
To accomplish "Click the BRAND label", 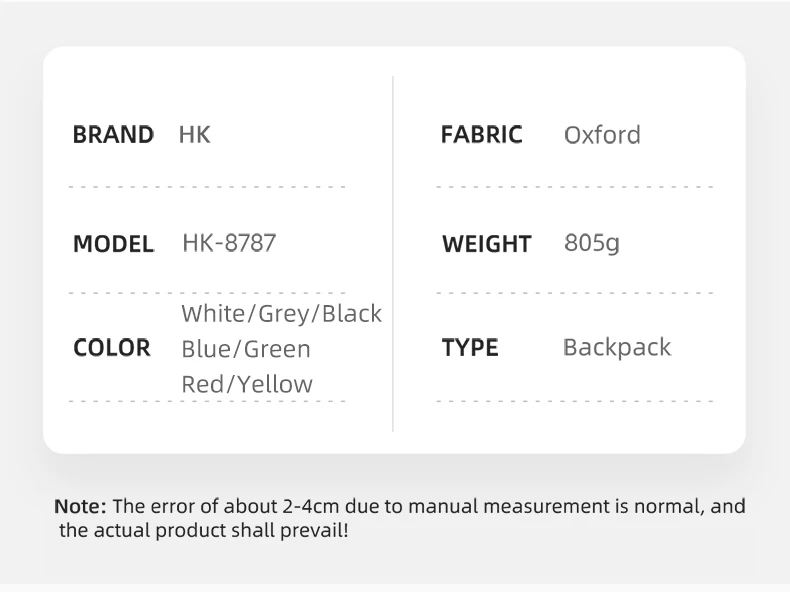I will point(113,135).
